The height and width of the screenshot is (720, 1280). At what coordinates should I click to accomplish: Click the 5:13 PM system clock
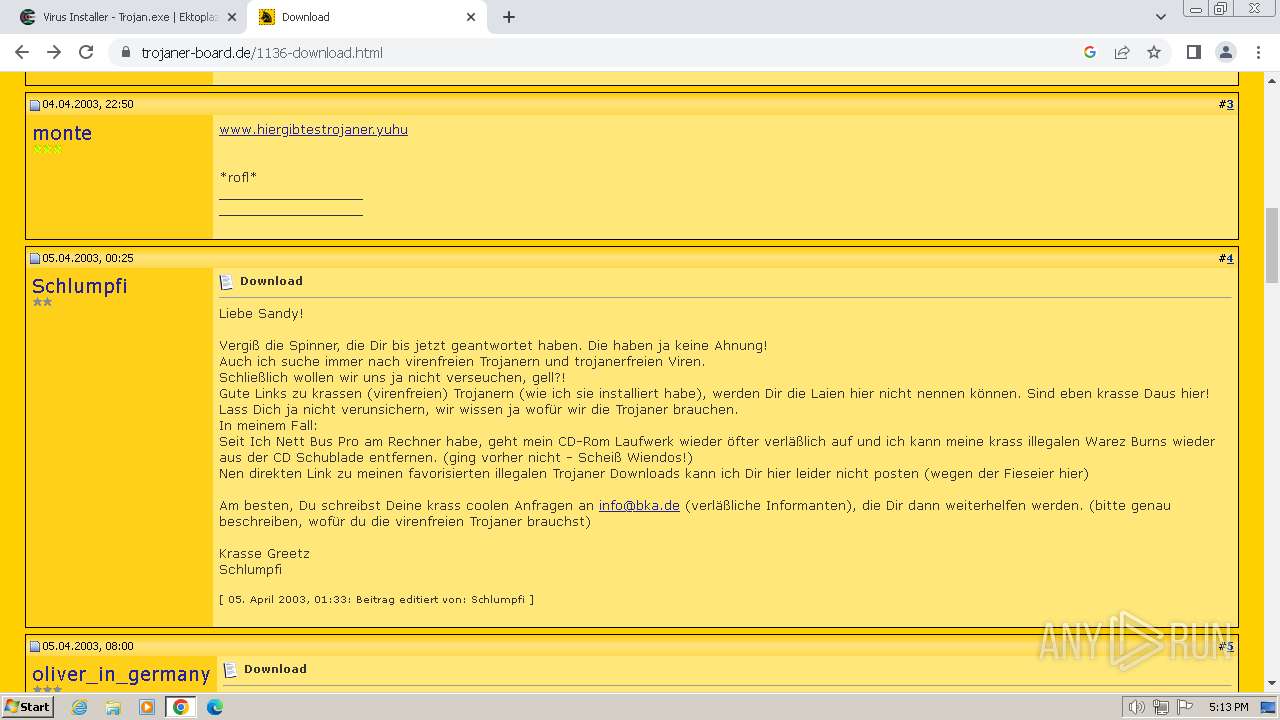(x=1228, y=707)
